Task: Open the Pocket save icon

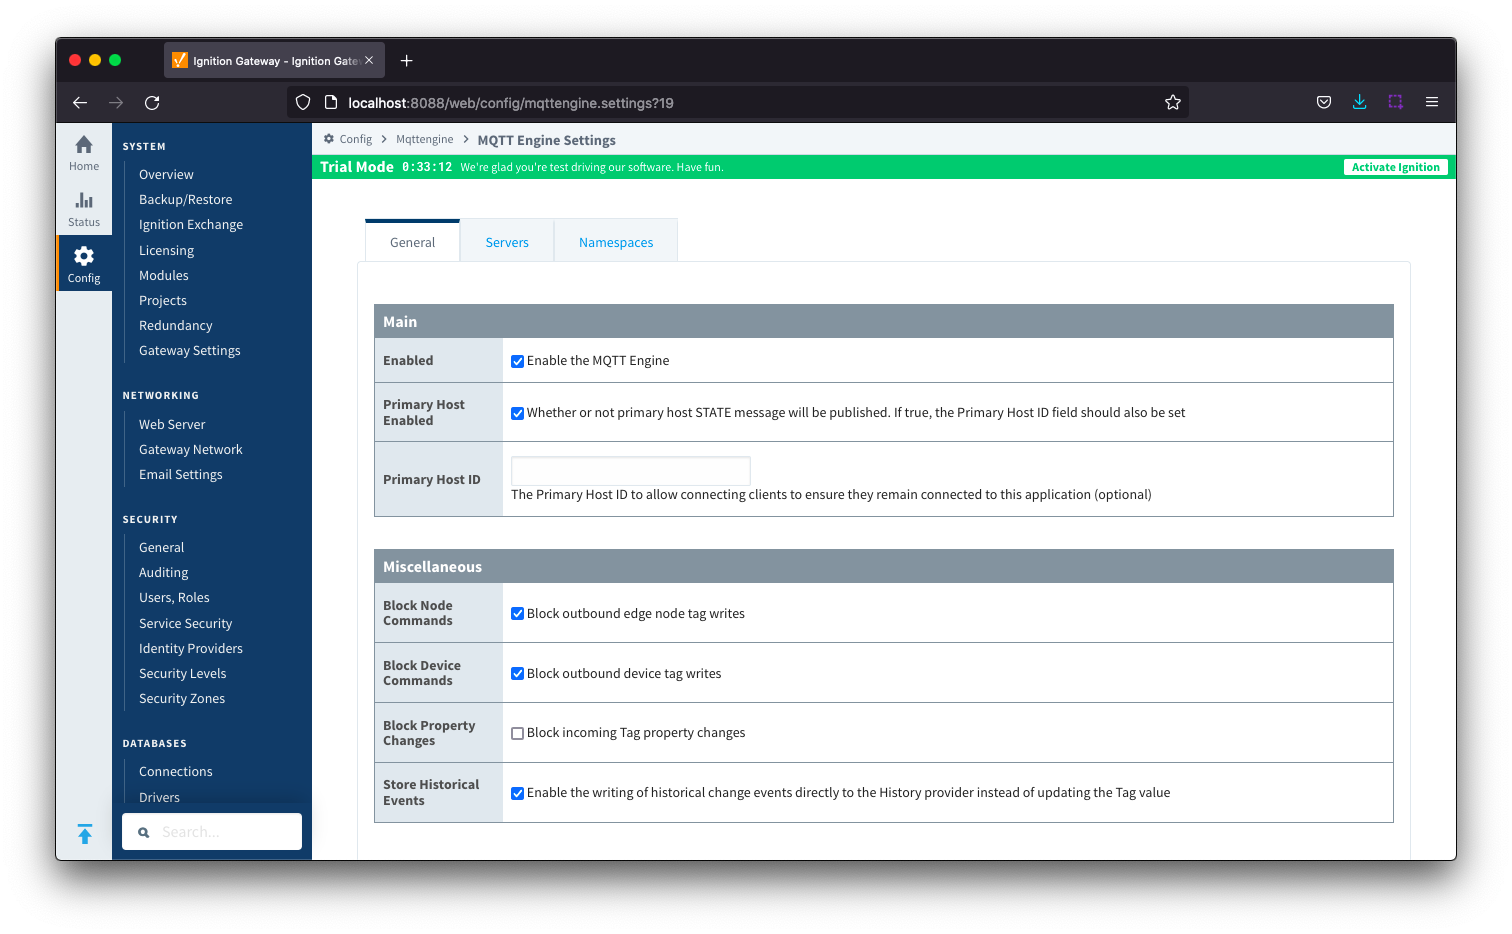Action: coord(1324,102)
